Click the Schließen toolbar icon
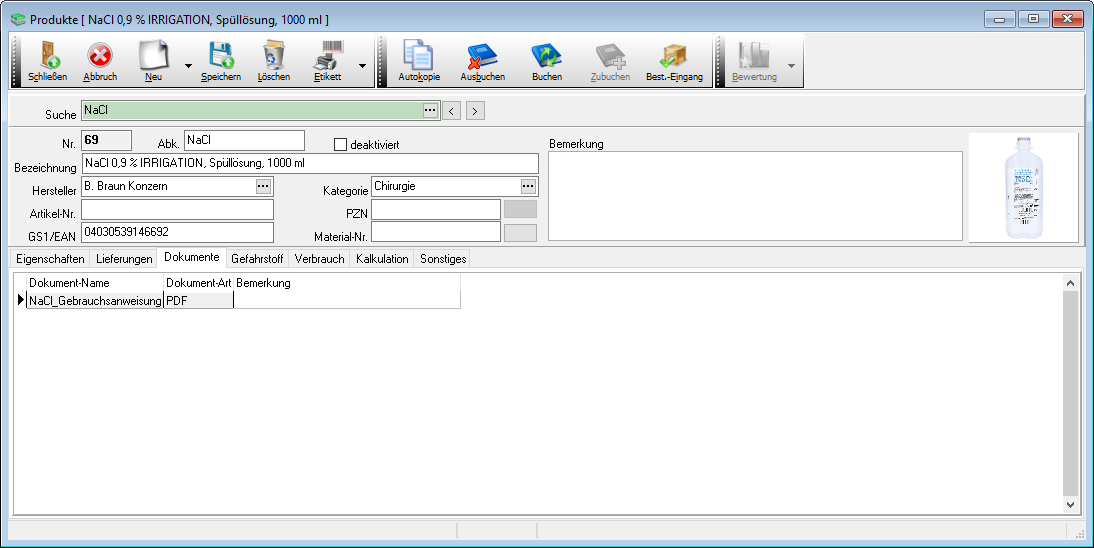 [x=47, y=61]
